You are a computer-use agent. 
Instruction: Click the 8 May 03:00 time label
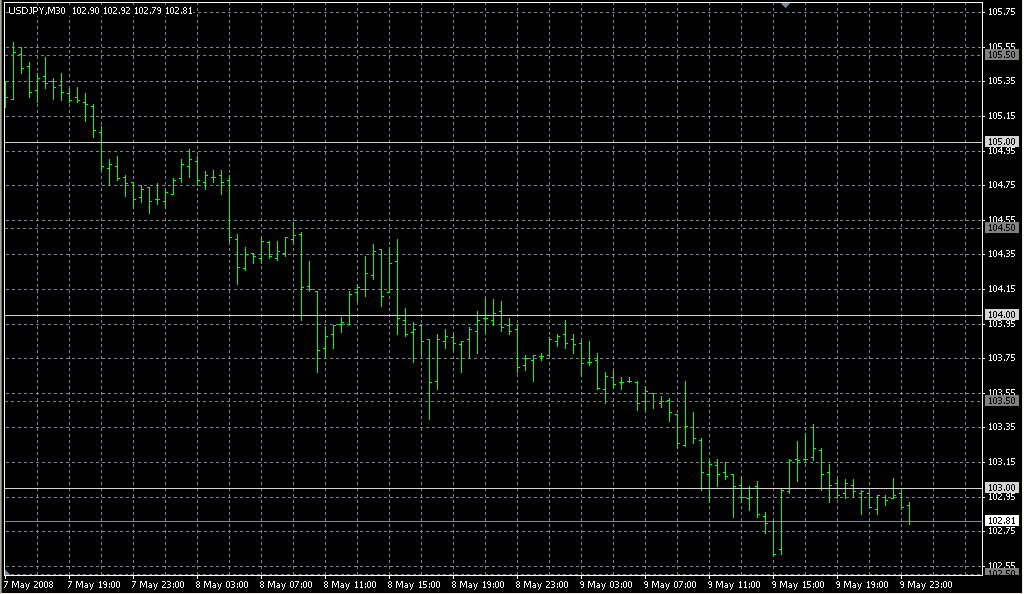220,584
